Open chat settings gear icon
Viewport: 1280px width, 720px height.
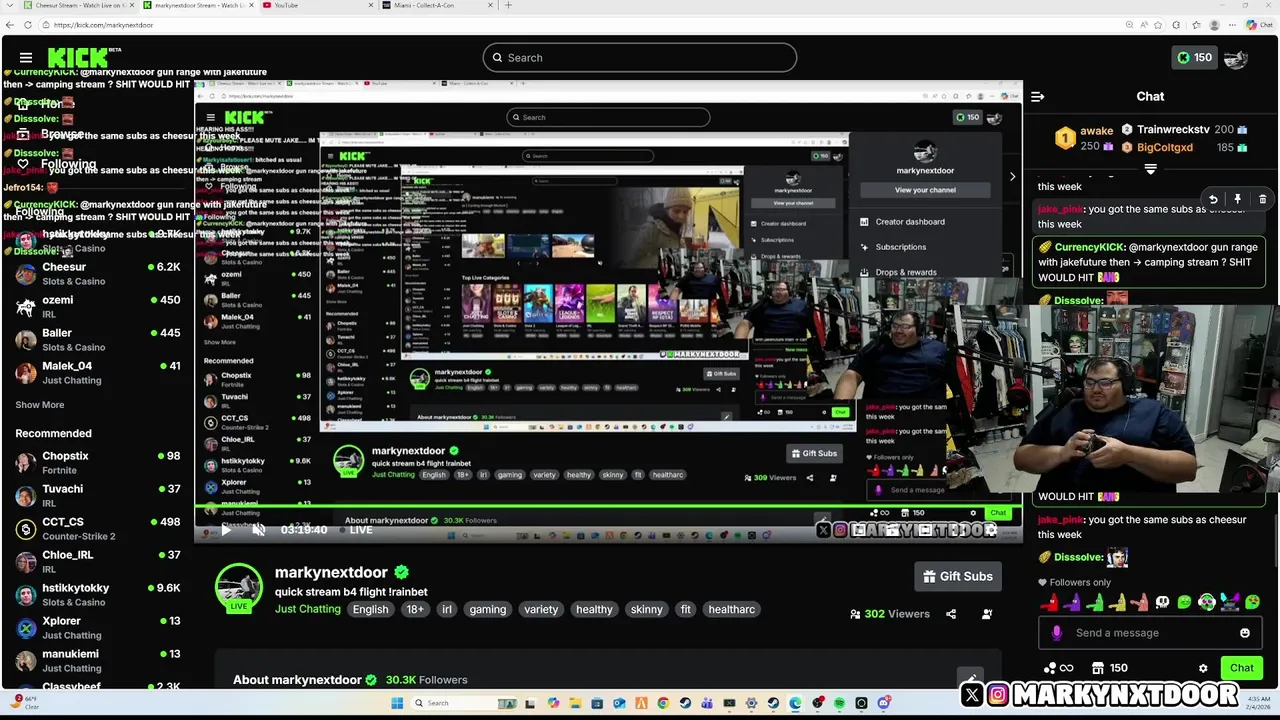click(x=1203, y=668)
